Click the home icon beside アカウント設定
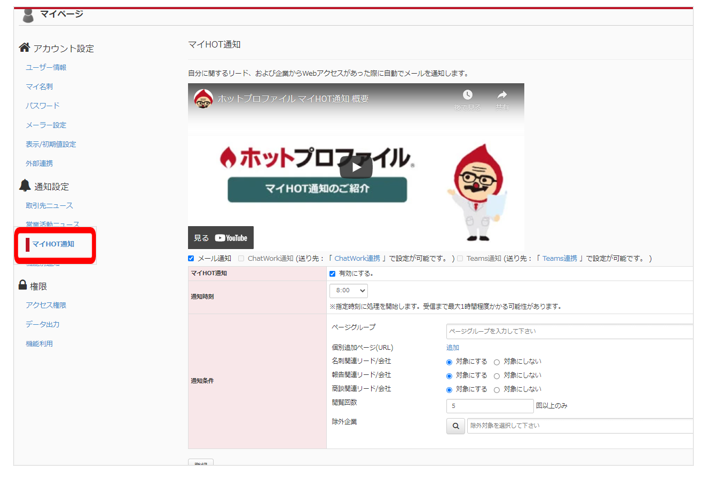This screenshot has width=705, height=477. (24, 47)
